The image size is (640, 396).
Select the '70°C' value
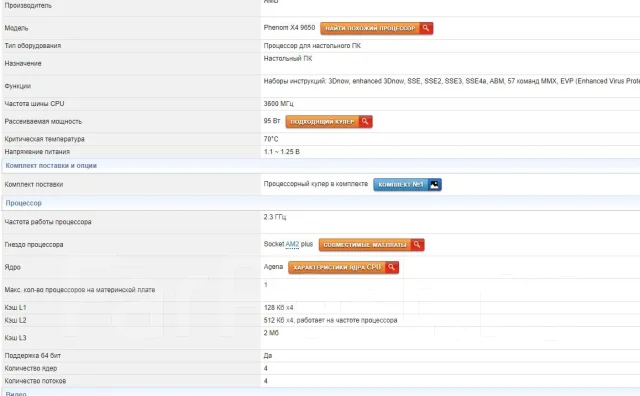(271, 139)
